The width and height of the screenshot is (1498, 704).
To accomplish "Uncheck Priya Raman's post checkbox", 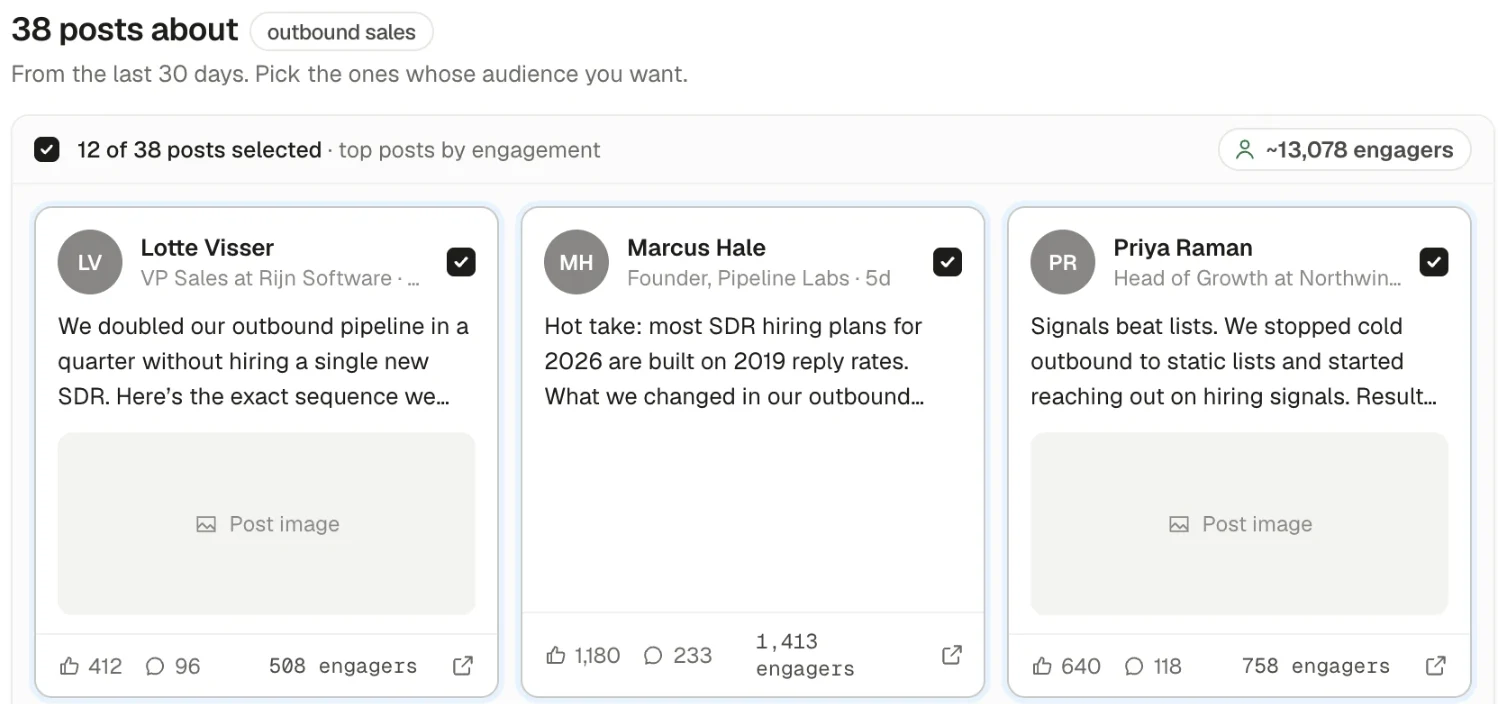I will pos(1434,262).
